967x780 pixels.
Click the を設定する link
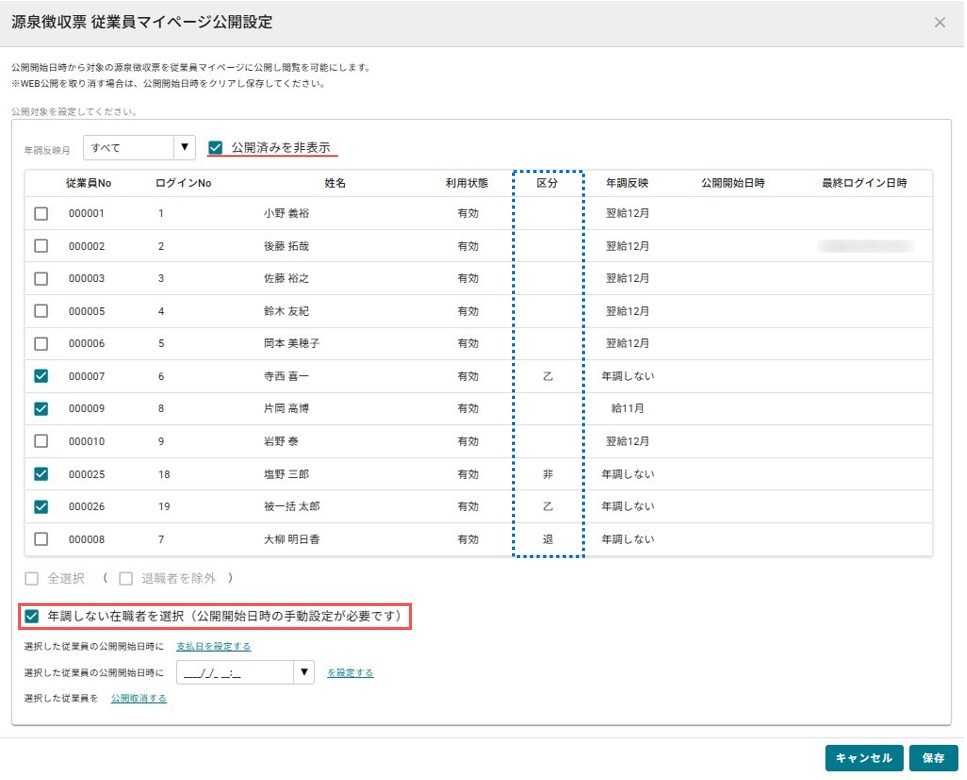point(350,673)
